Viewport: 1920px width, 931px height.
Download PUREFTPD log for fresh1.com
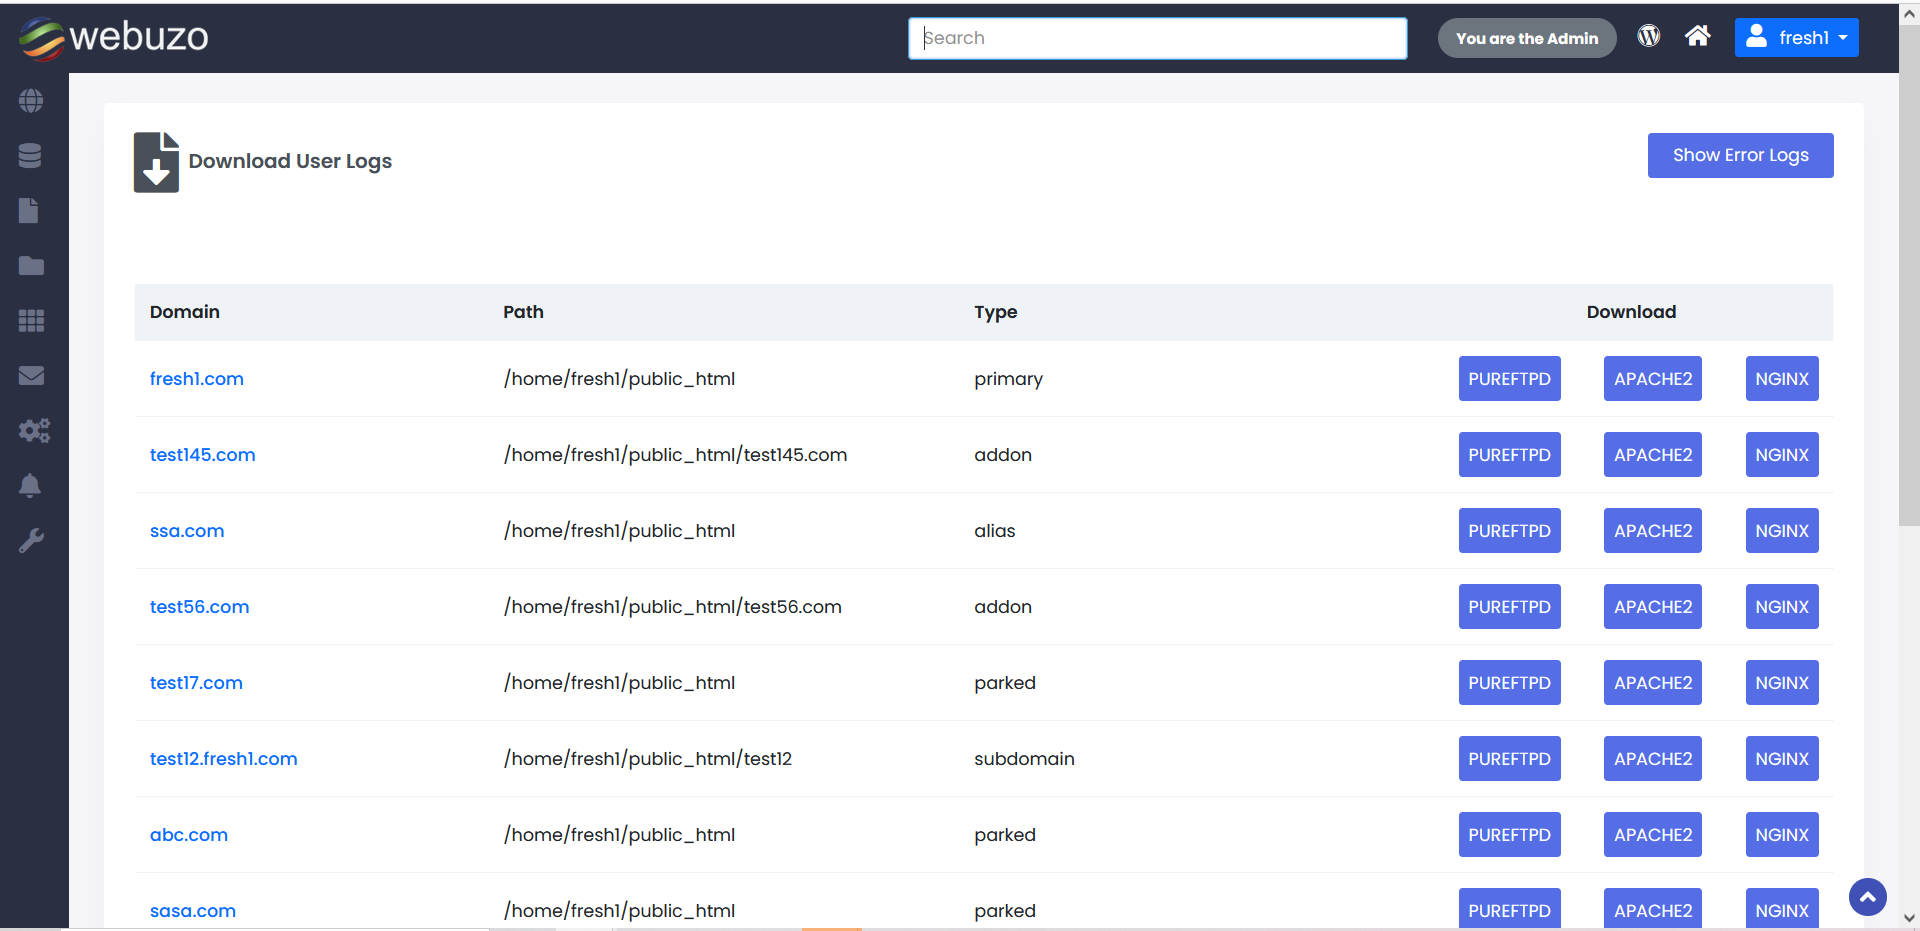[1509, 379]
